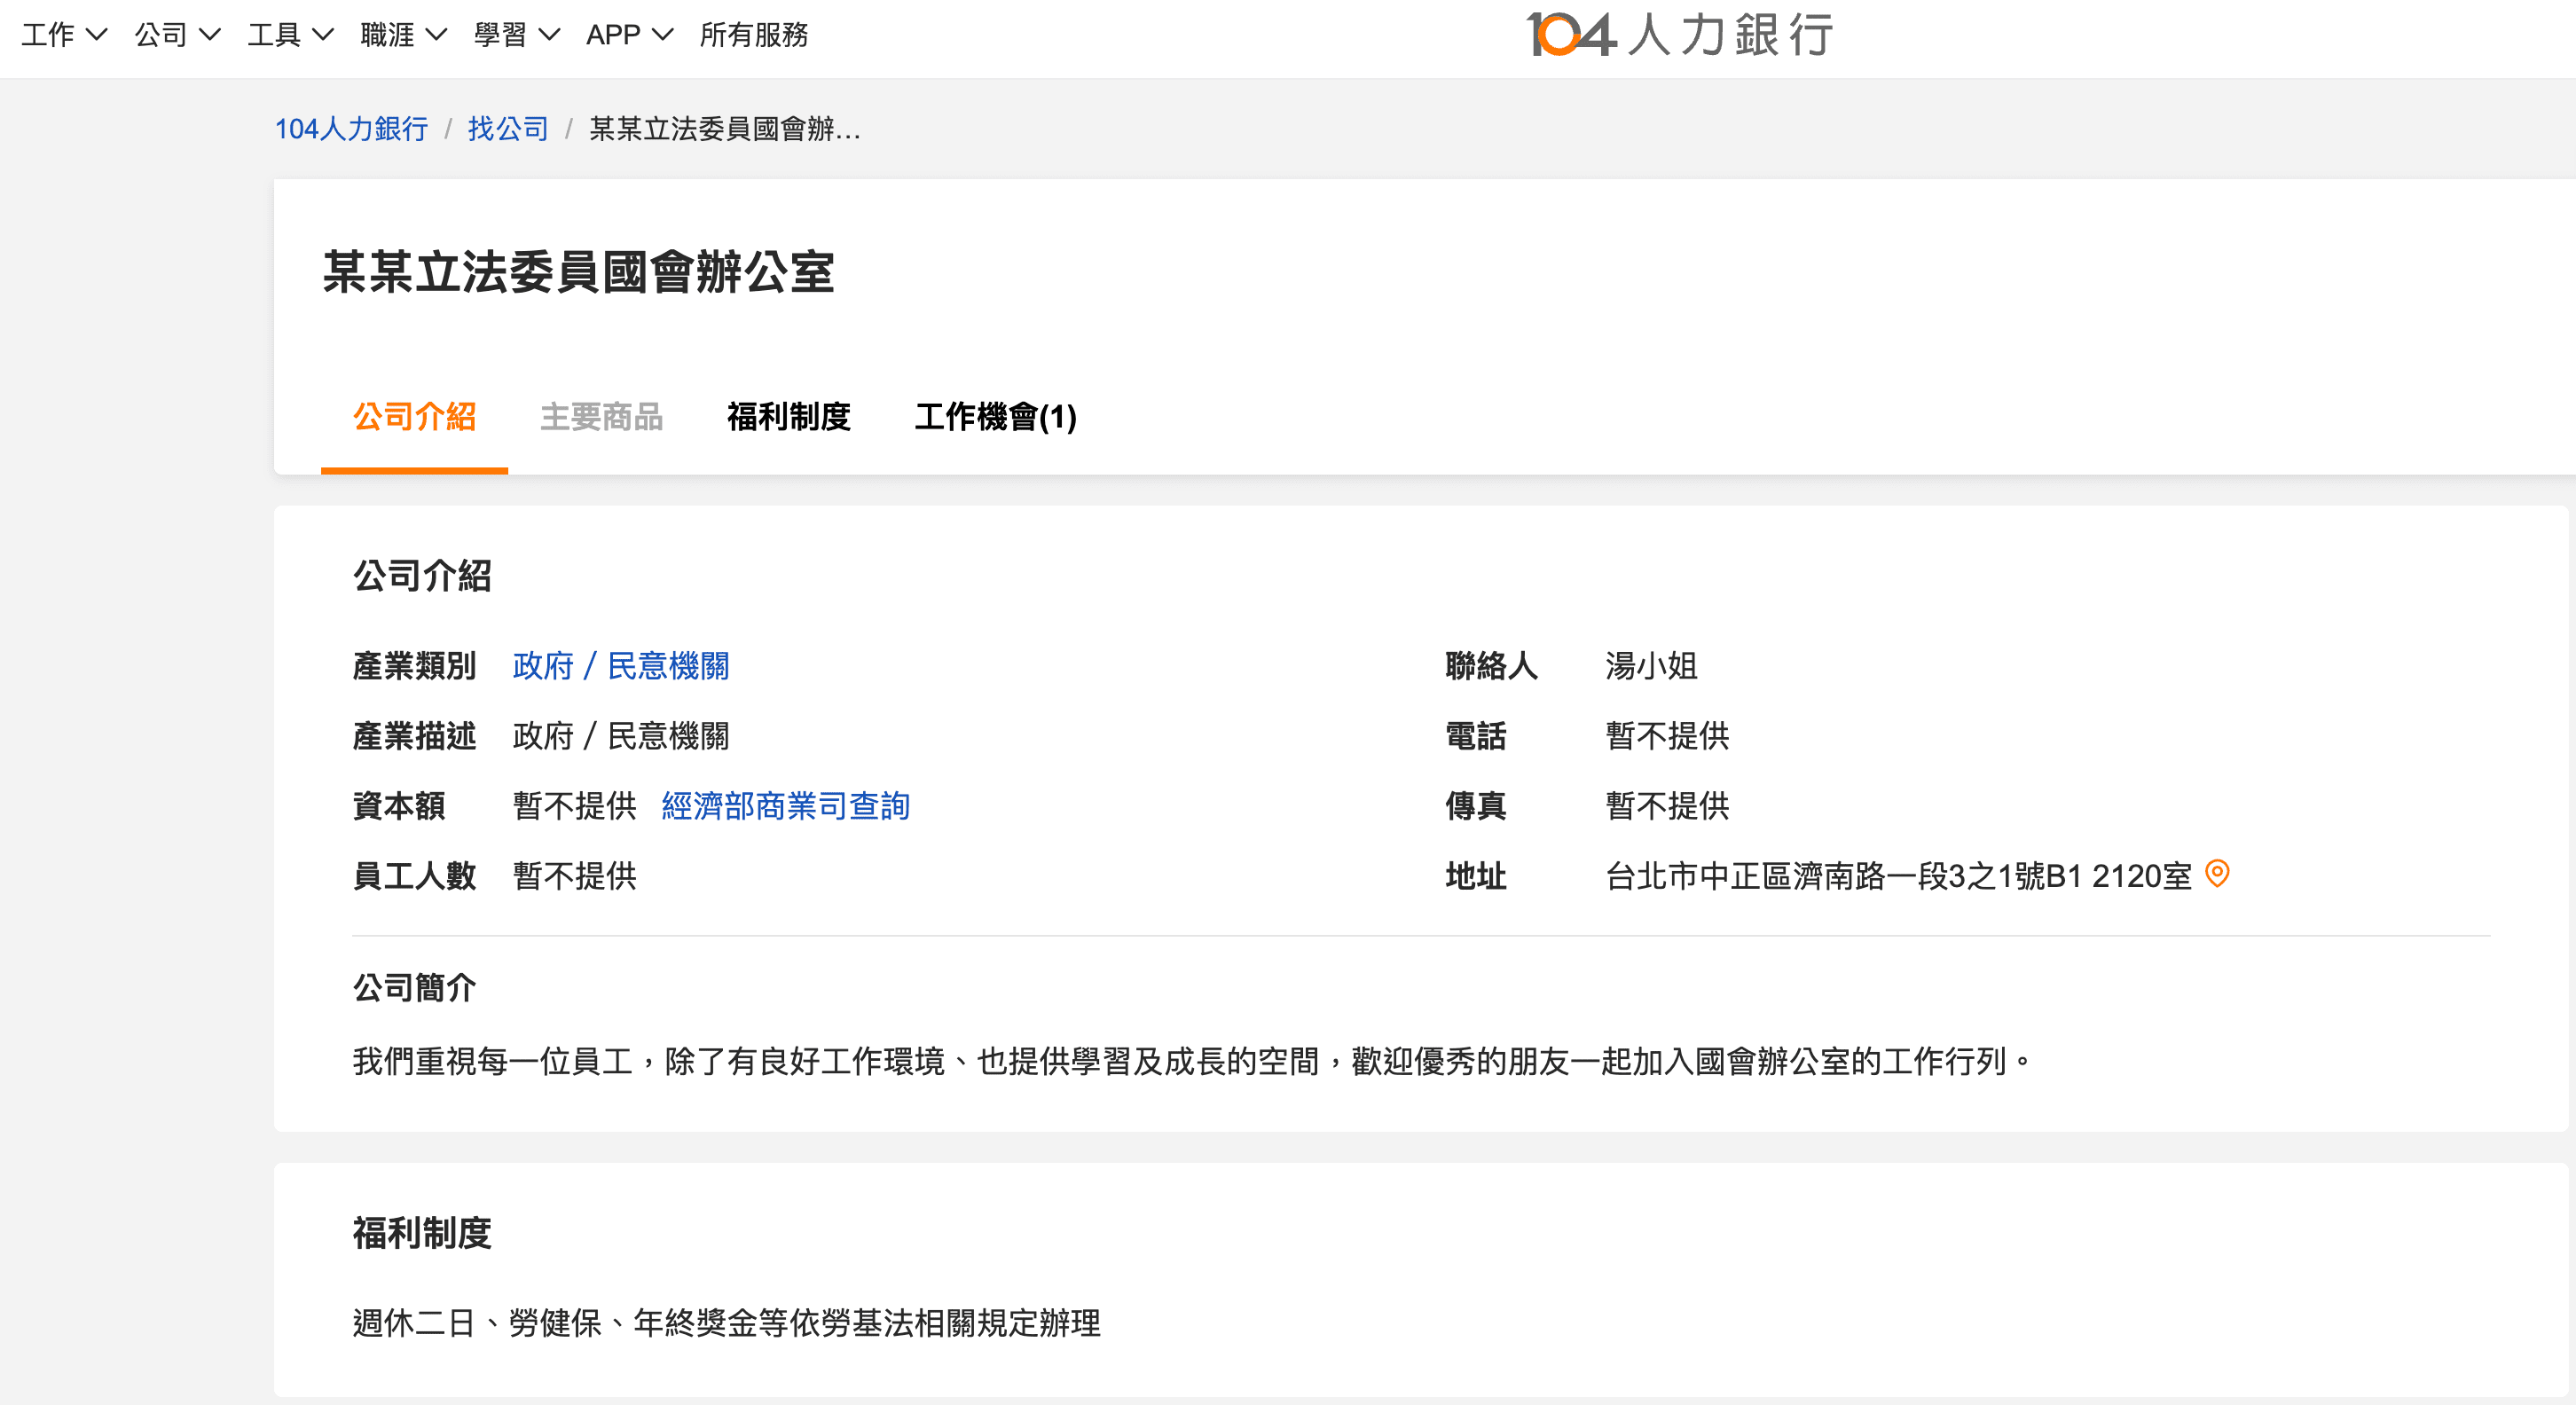
Task: Click the 資本額 label
Action: (x=399, y=806)
